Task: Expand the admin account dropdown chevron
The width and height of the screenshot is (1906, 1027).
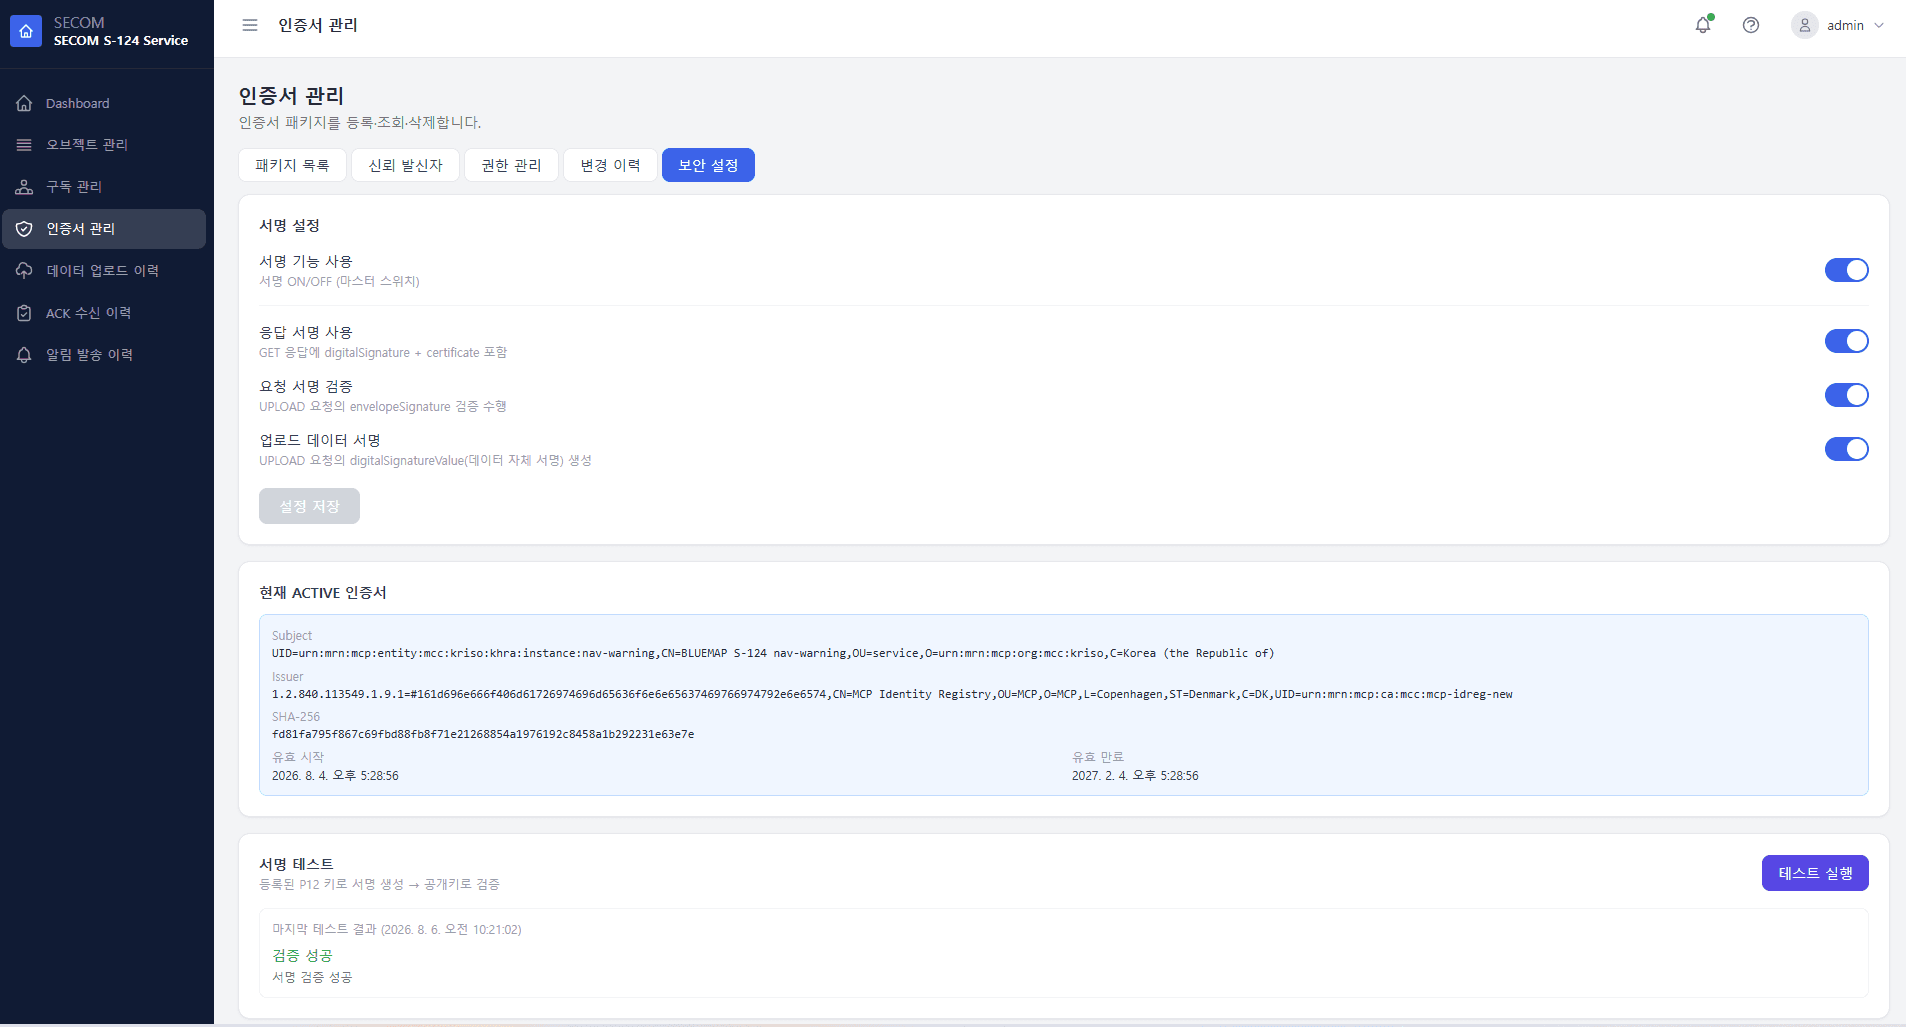Action: tap(1879, 26)
